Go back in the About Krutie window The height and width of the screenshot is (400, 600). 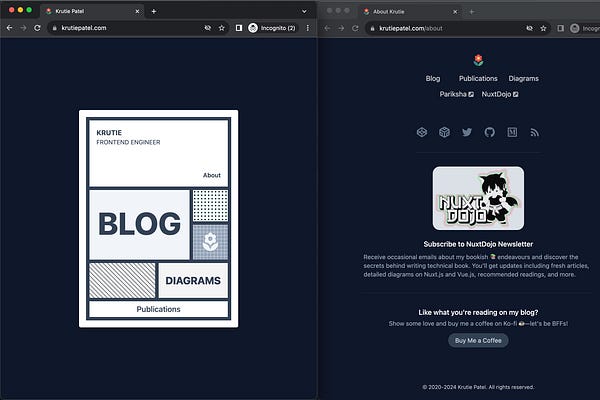coord(327,28)
